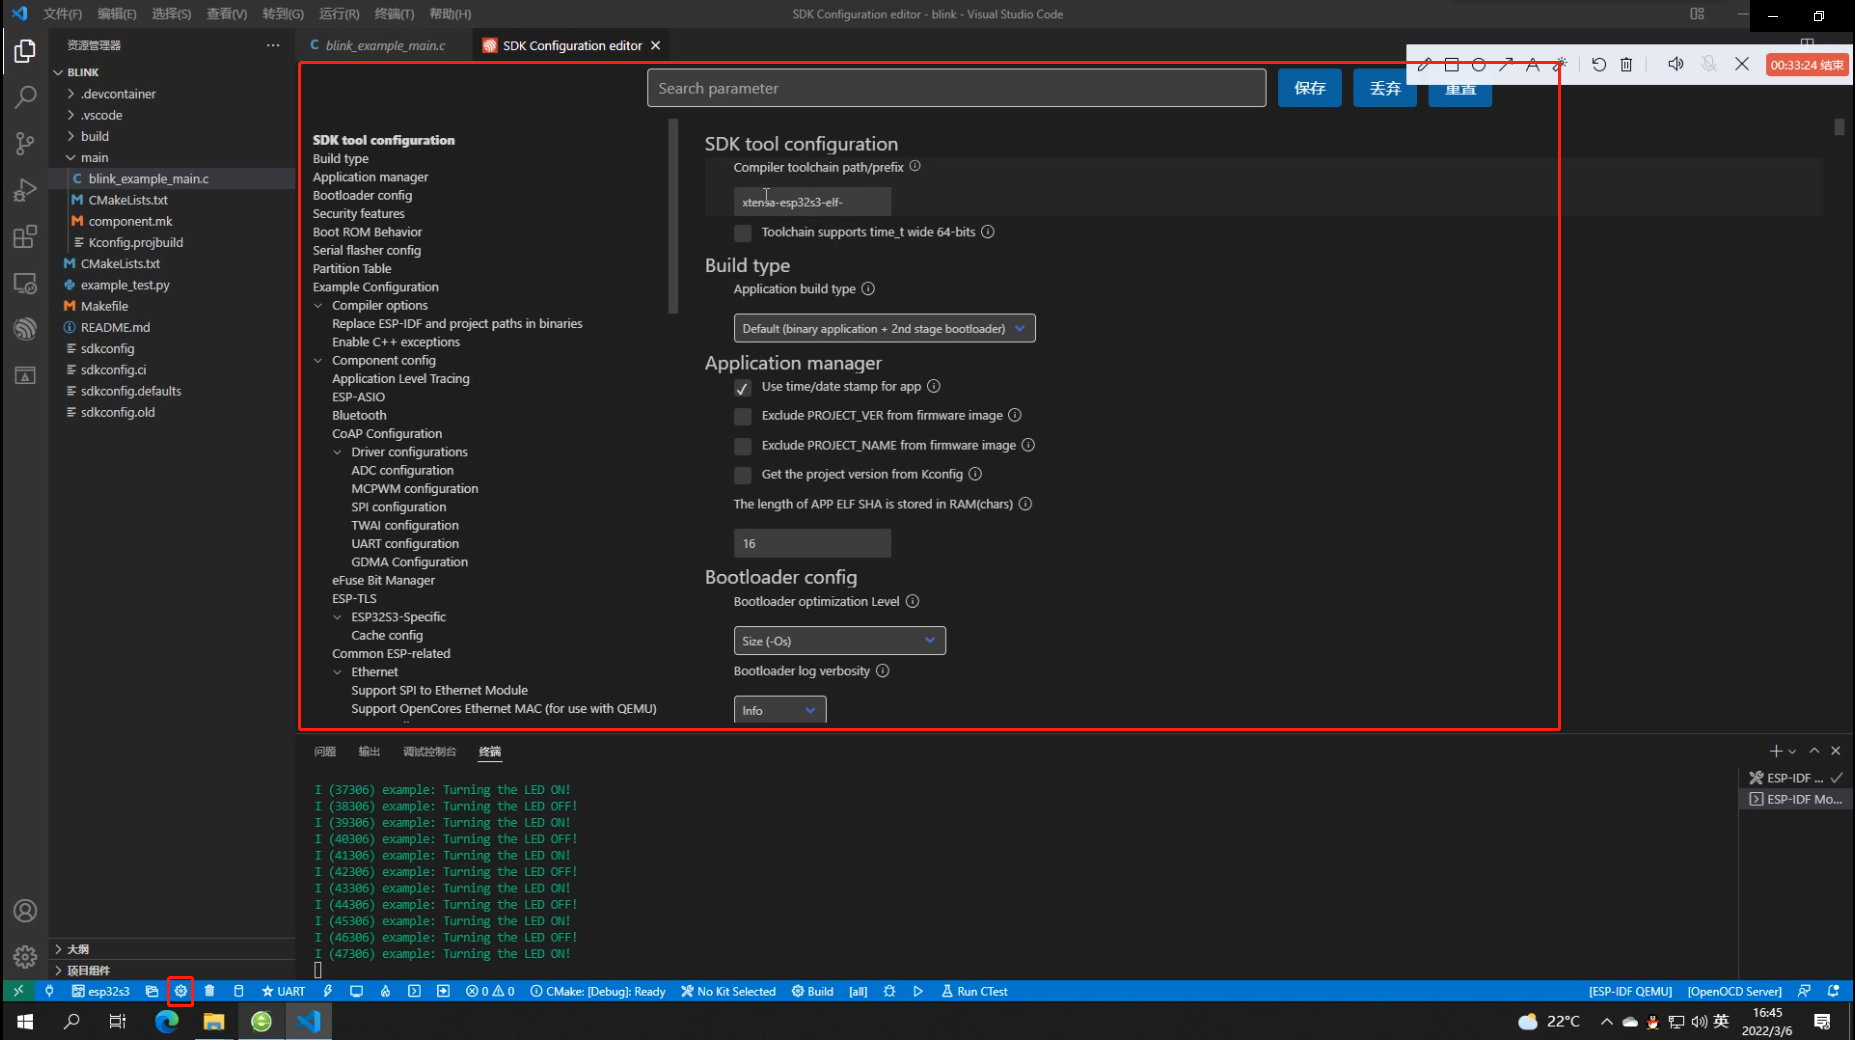Open the Explorer view in activity bar

(x=25, y=51)
